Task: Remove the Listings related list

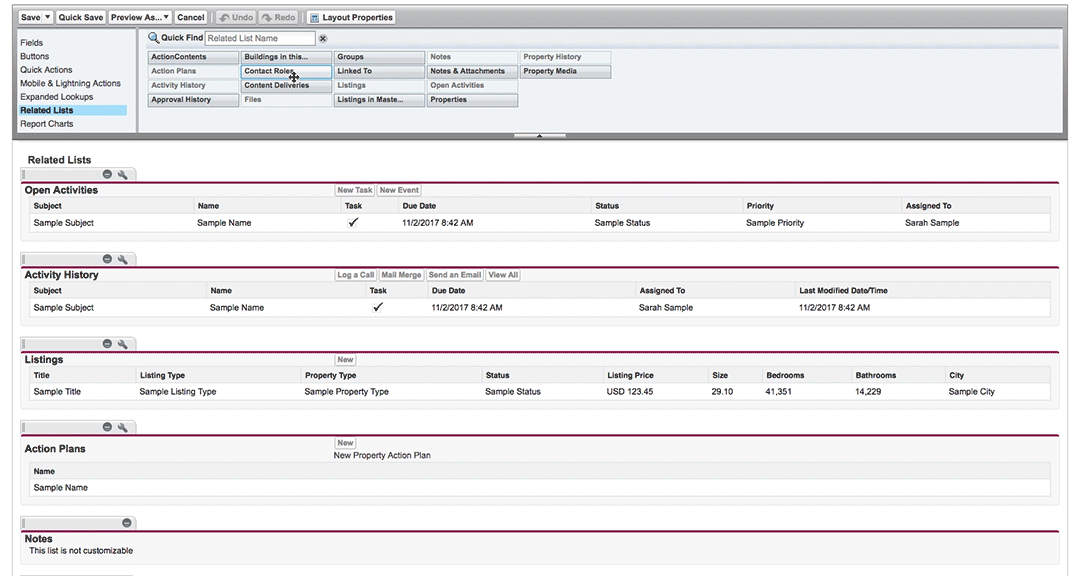Action: point(107,344)
